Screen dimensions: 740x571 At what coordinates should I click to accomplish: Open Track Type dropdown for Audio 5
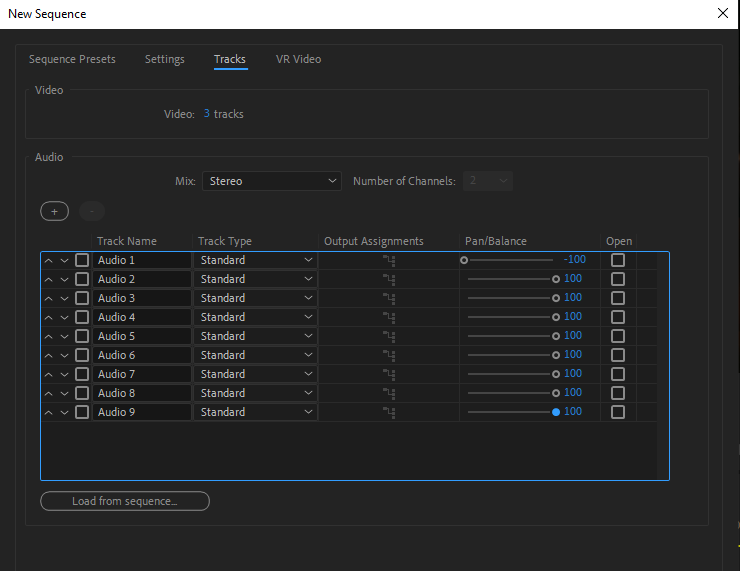[x=255, y=336]
